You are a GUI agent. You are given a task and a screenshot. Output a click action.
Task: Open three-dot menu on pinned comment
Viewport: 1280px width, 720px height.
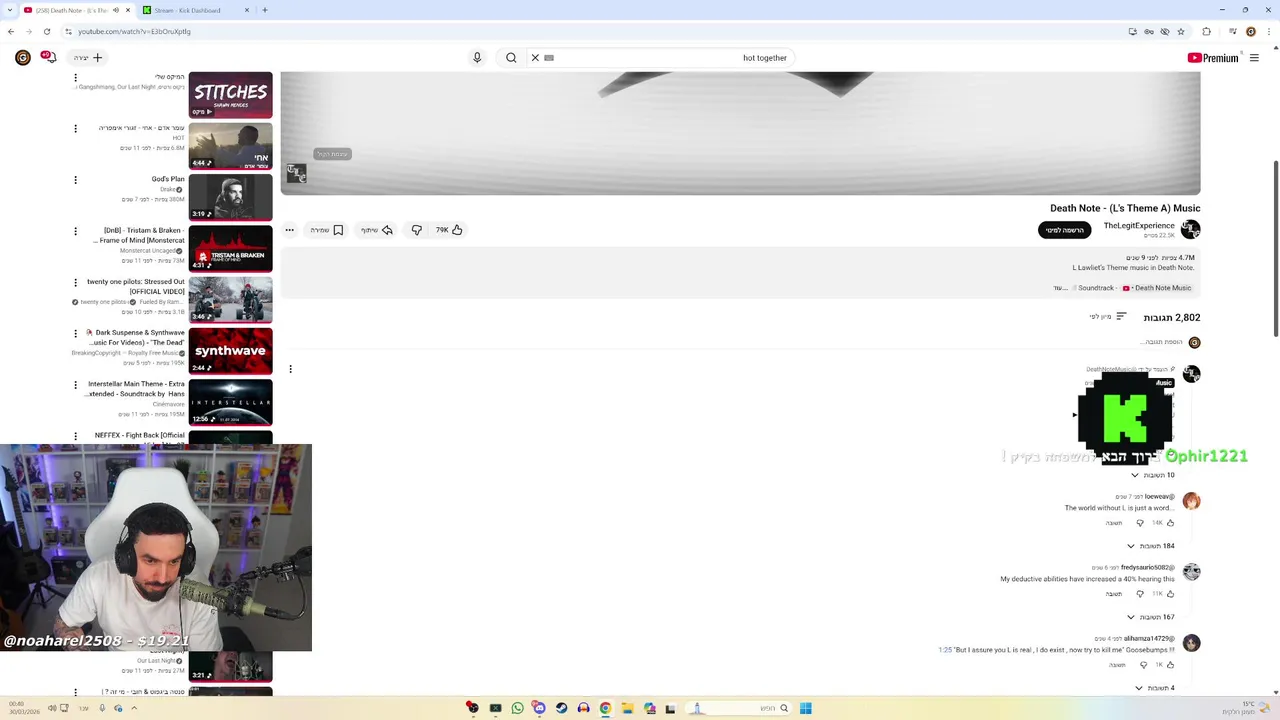click(x=290, y=369)
